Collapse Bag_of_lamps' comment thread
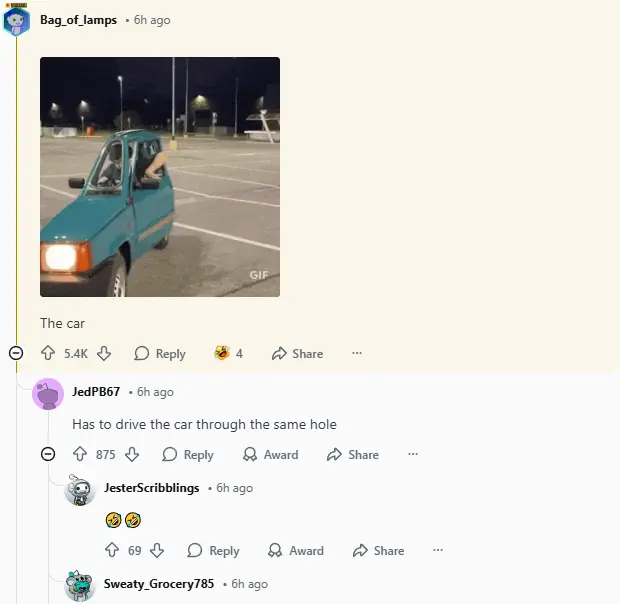The image size is (620, 604). 16,353
